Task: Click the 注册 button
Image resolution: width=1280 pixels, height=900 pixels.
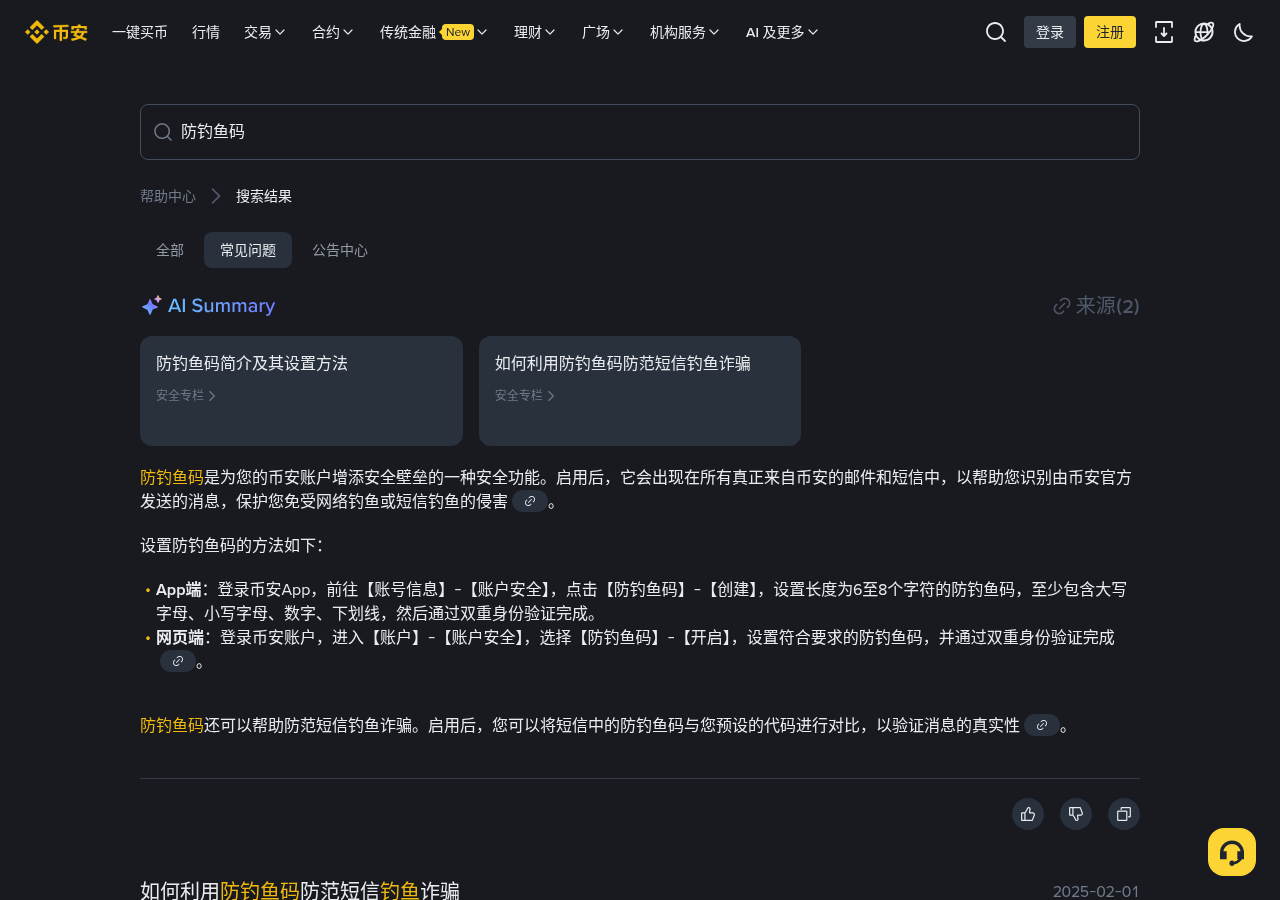Action: 1110,32
